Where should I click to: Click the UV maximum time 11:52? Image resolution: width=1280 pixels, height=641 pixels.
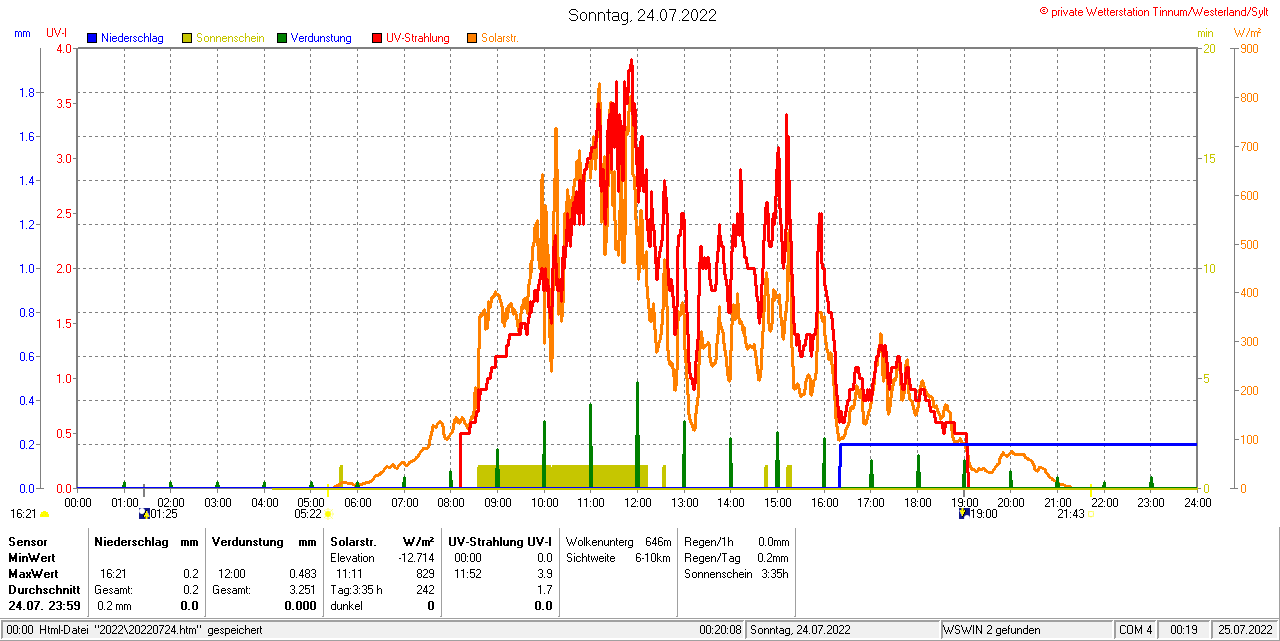pyautogui.click(x=468, y=574)
